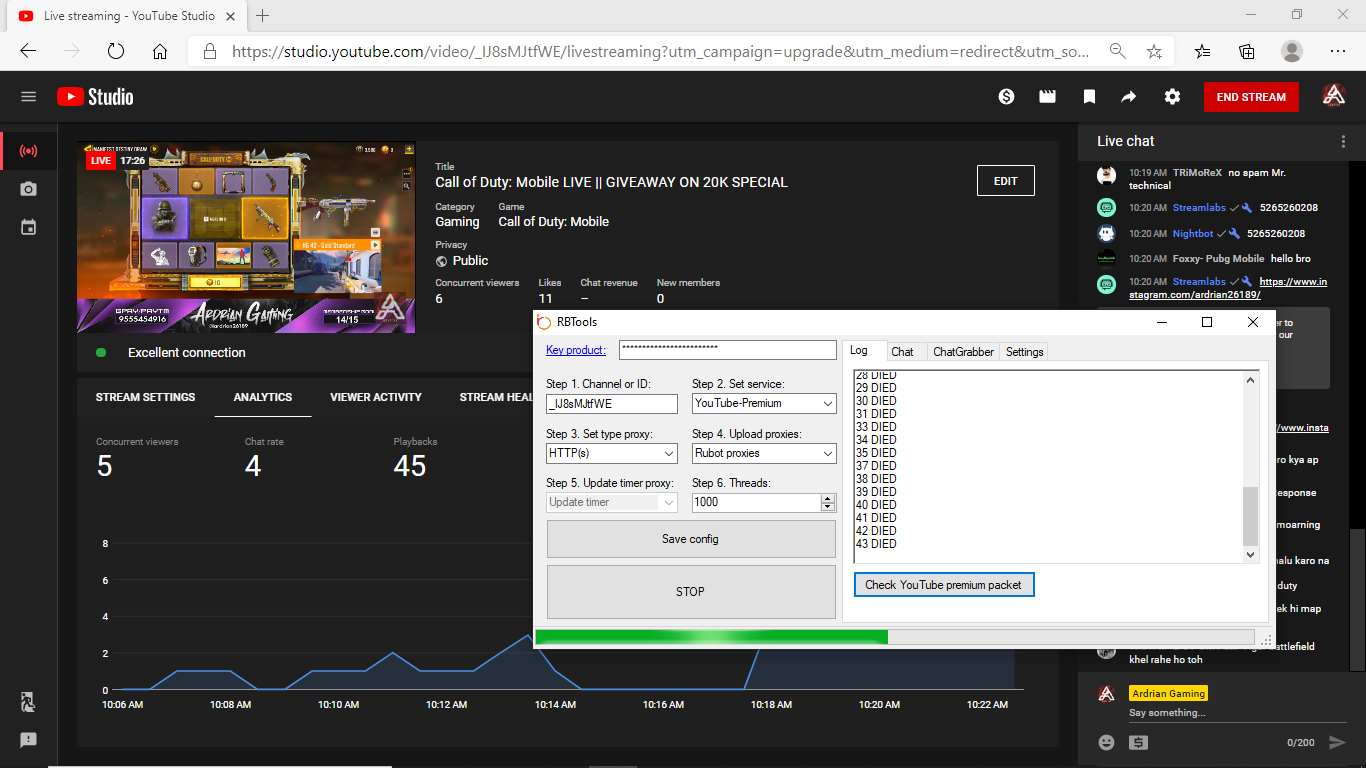Open the Manage calendar icon in sidebar
This screenshot has width=1366, height=768.
28,227
